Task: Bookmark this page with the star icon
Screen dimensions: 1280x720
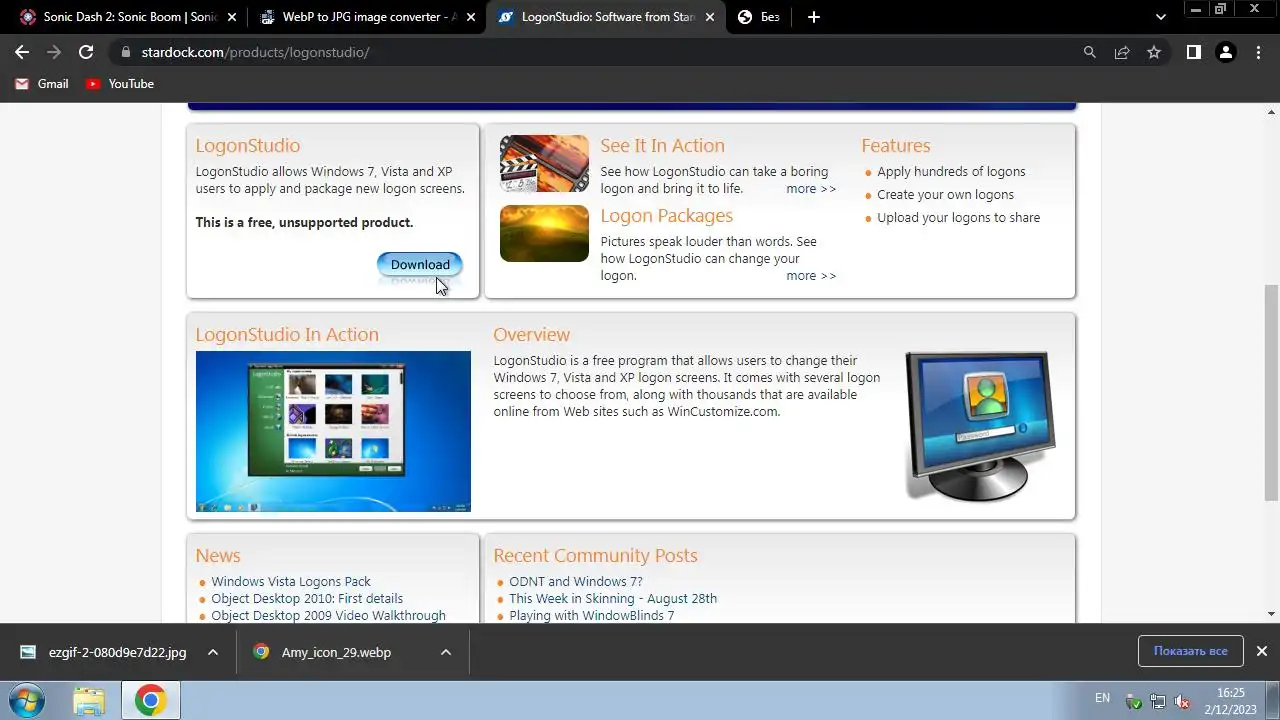Action: [1154, 52]
